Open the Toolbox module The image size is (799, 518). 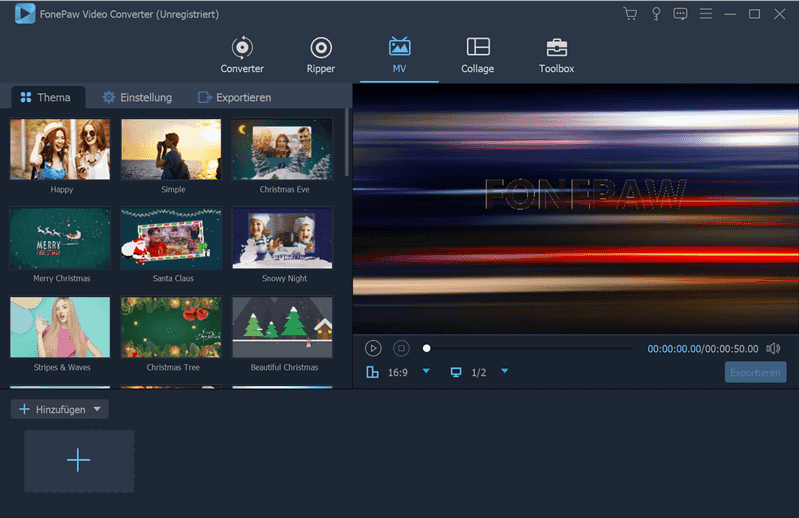[556, 55]
